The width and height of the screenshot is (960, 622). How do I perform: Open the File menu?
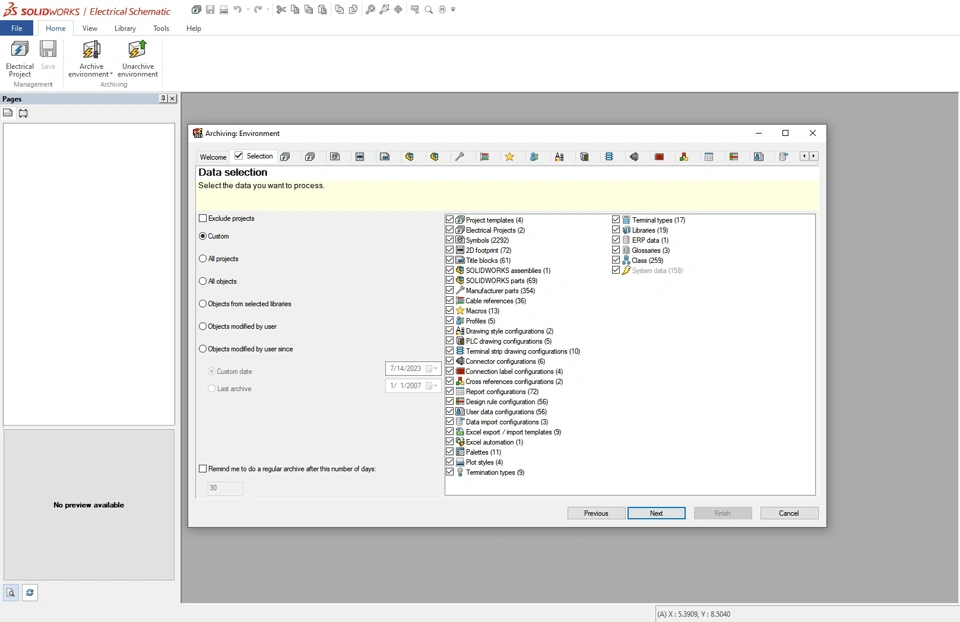(17, 28)
